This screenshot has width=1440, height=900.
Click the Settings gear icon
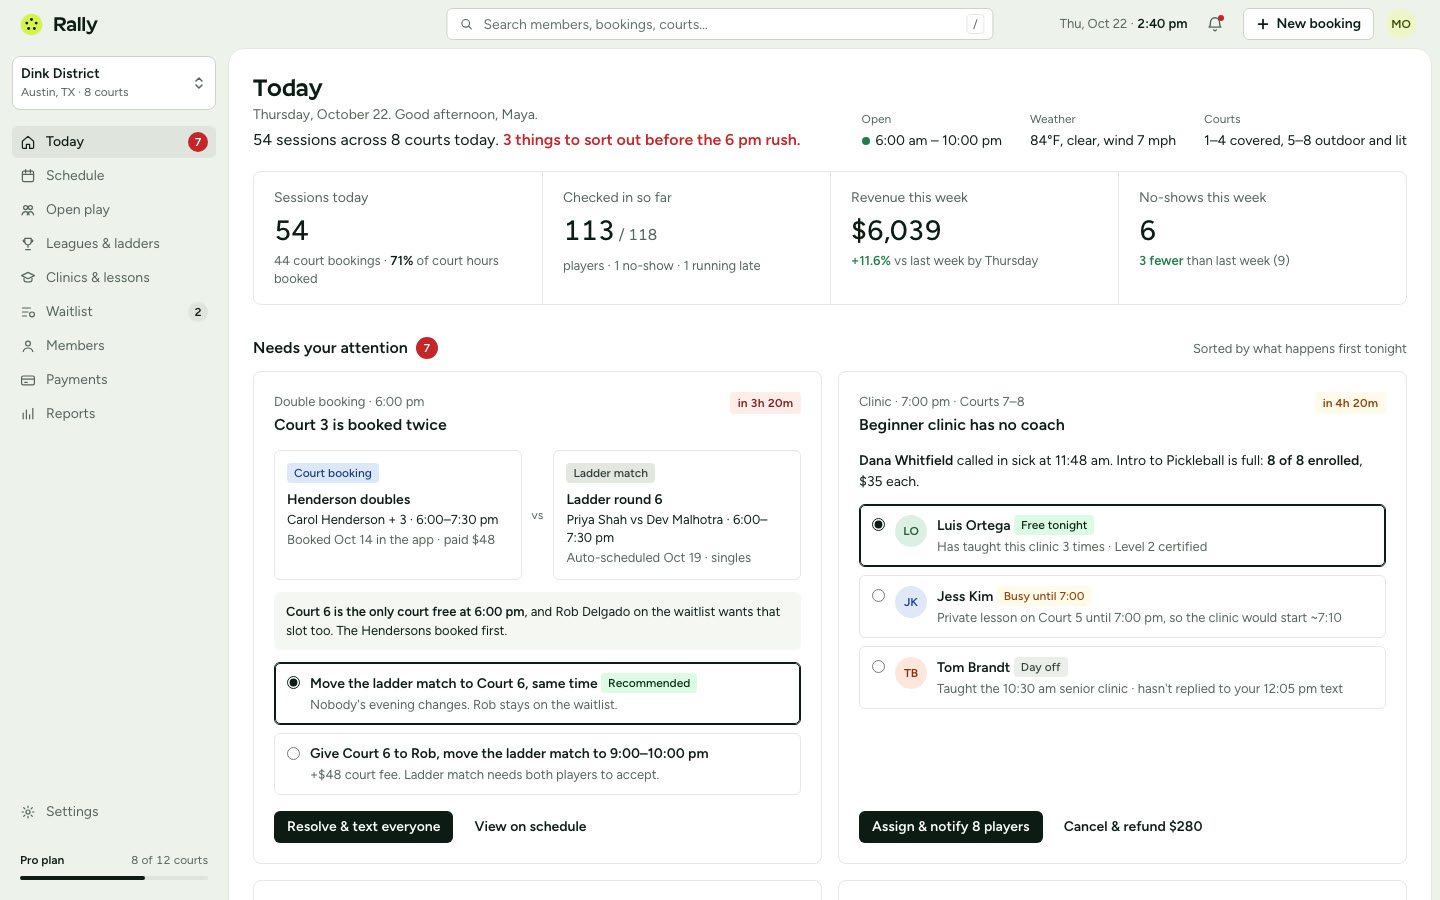tap(28, 812)
